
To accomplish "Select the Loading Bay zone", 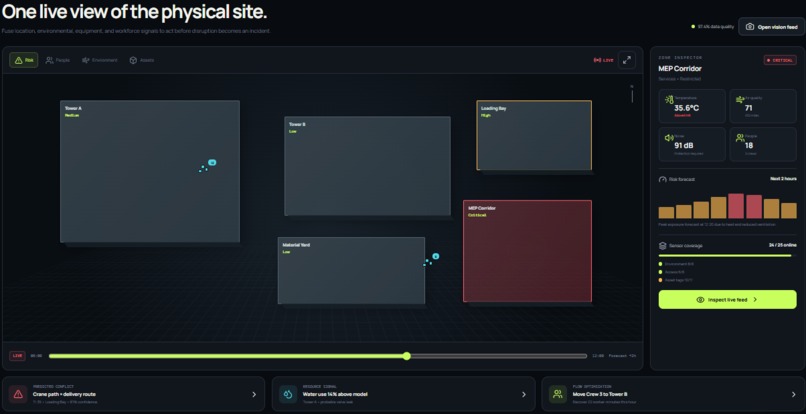I will tap(534, 135).
